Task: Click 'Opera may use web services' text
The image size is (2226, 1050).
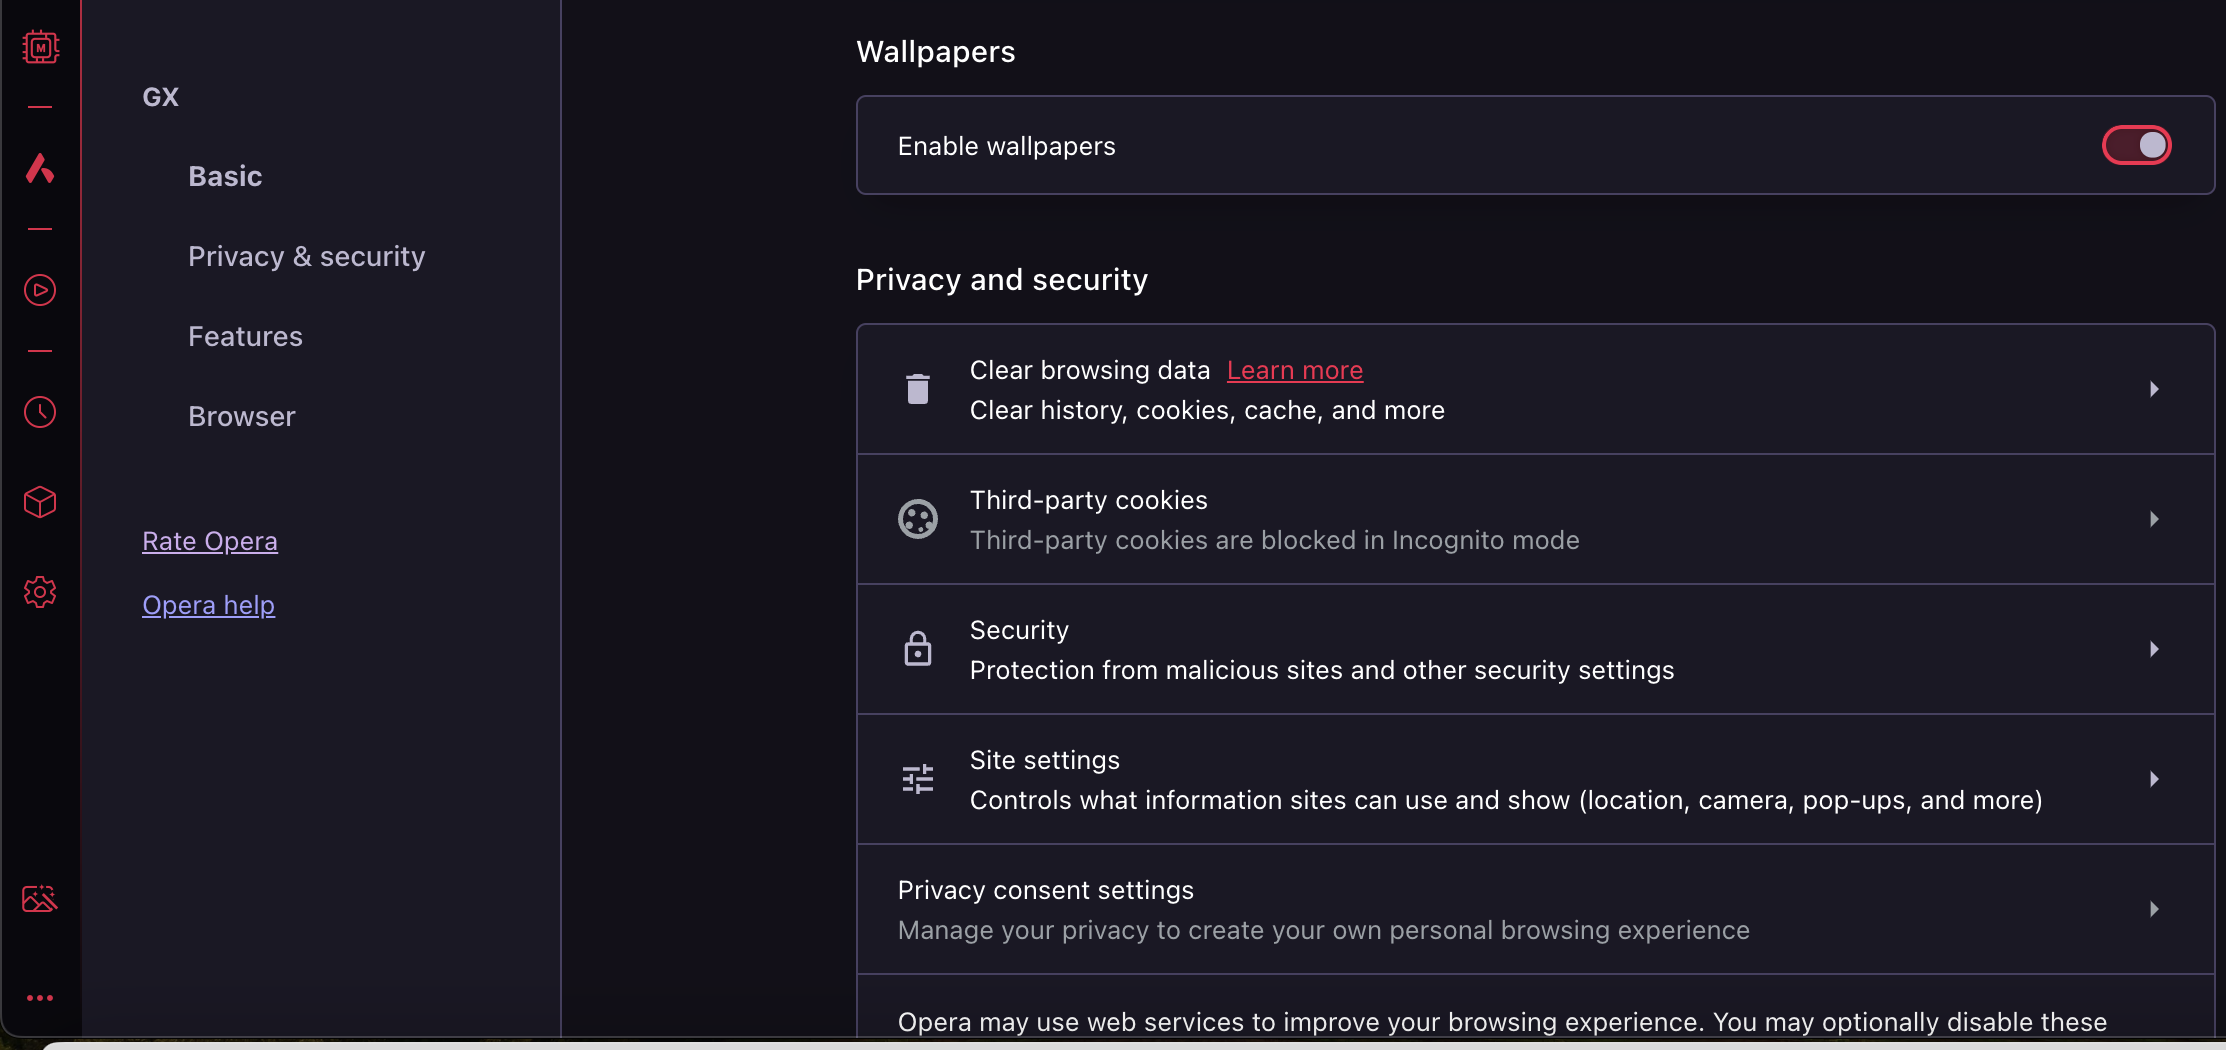Action: (1502, 1022)
